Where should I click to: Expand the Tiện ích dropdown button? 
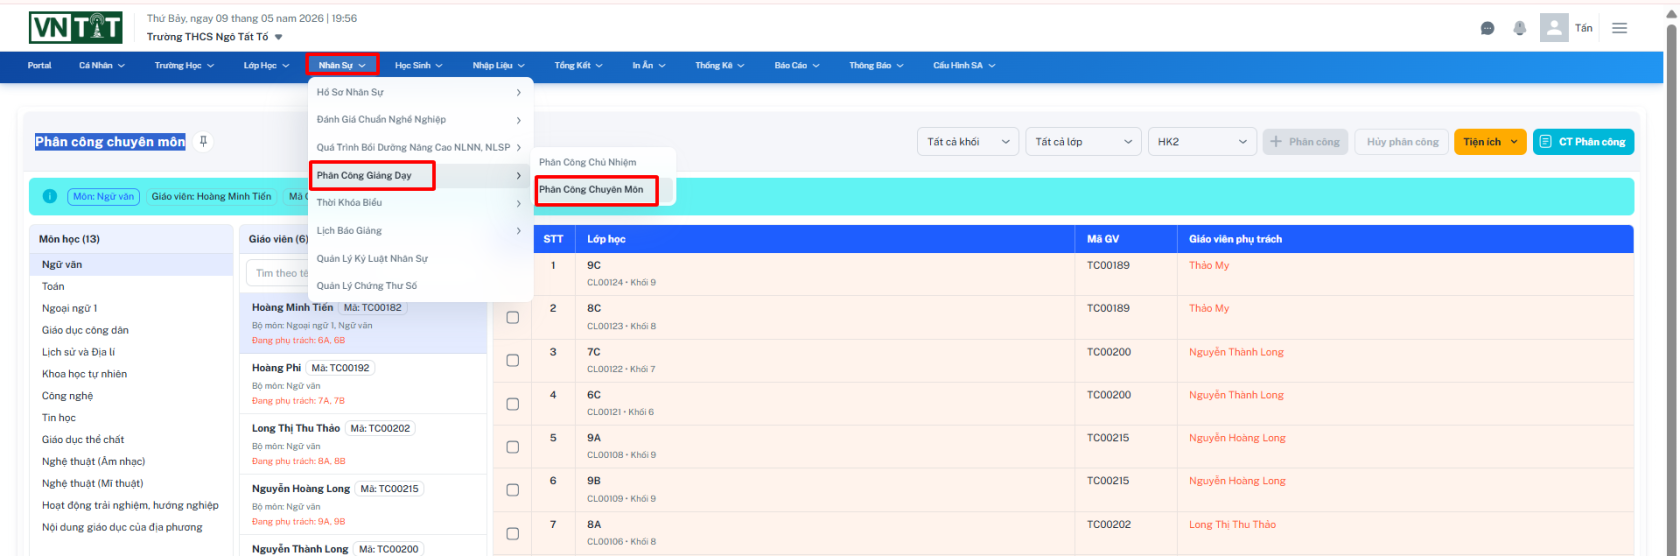point(1490,142)
